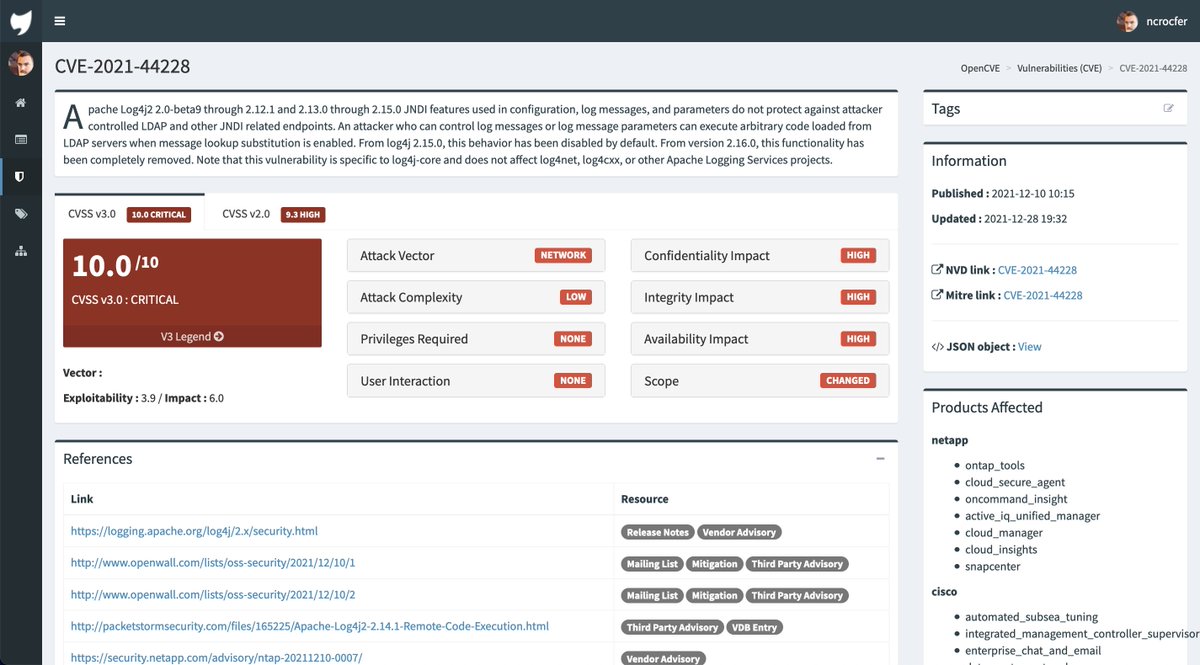Viewport: 1200px width, 665px height.
Task: Open openwall oss-security 2021/12/10/2 link
Action: coord(213,595)
